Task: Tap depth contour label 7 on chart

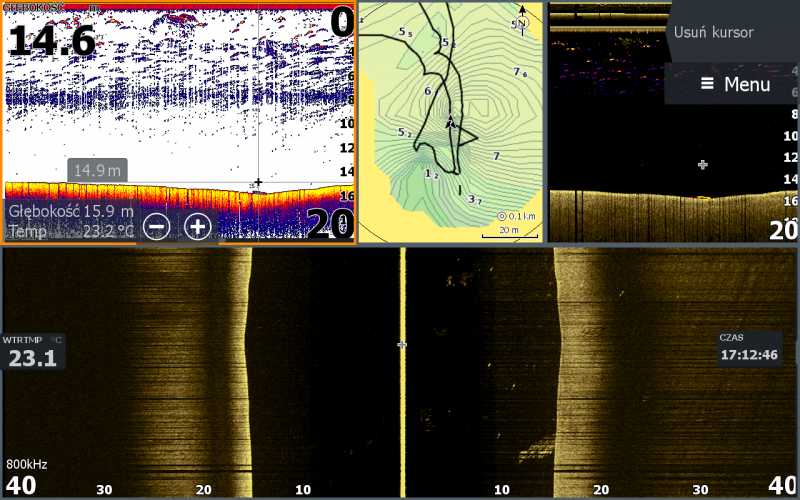Action: [x=496, y=156]
